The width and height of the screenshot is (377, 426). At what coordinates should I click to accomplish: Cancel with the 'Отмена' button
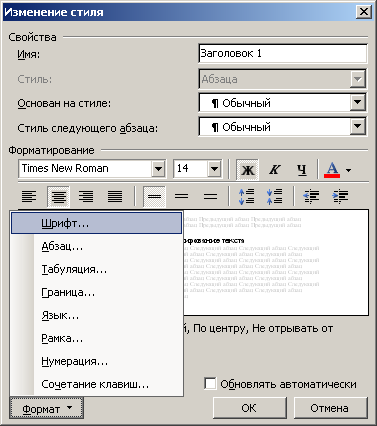[330, 408]
